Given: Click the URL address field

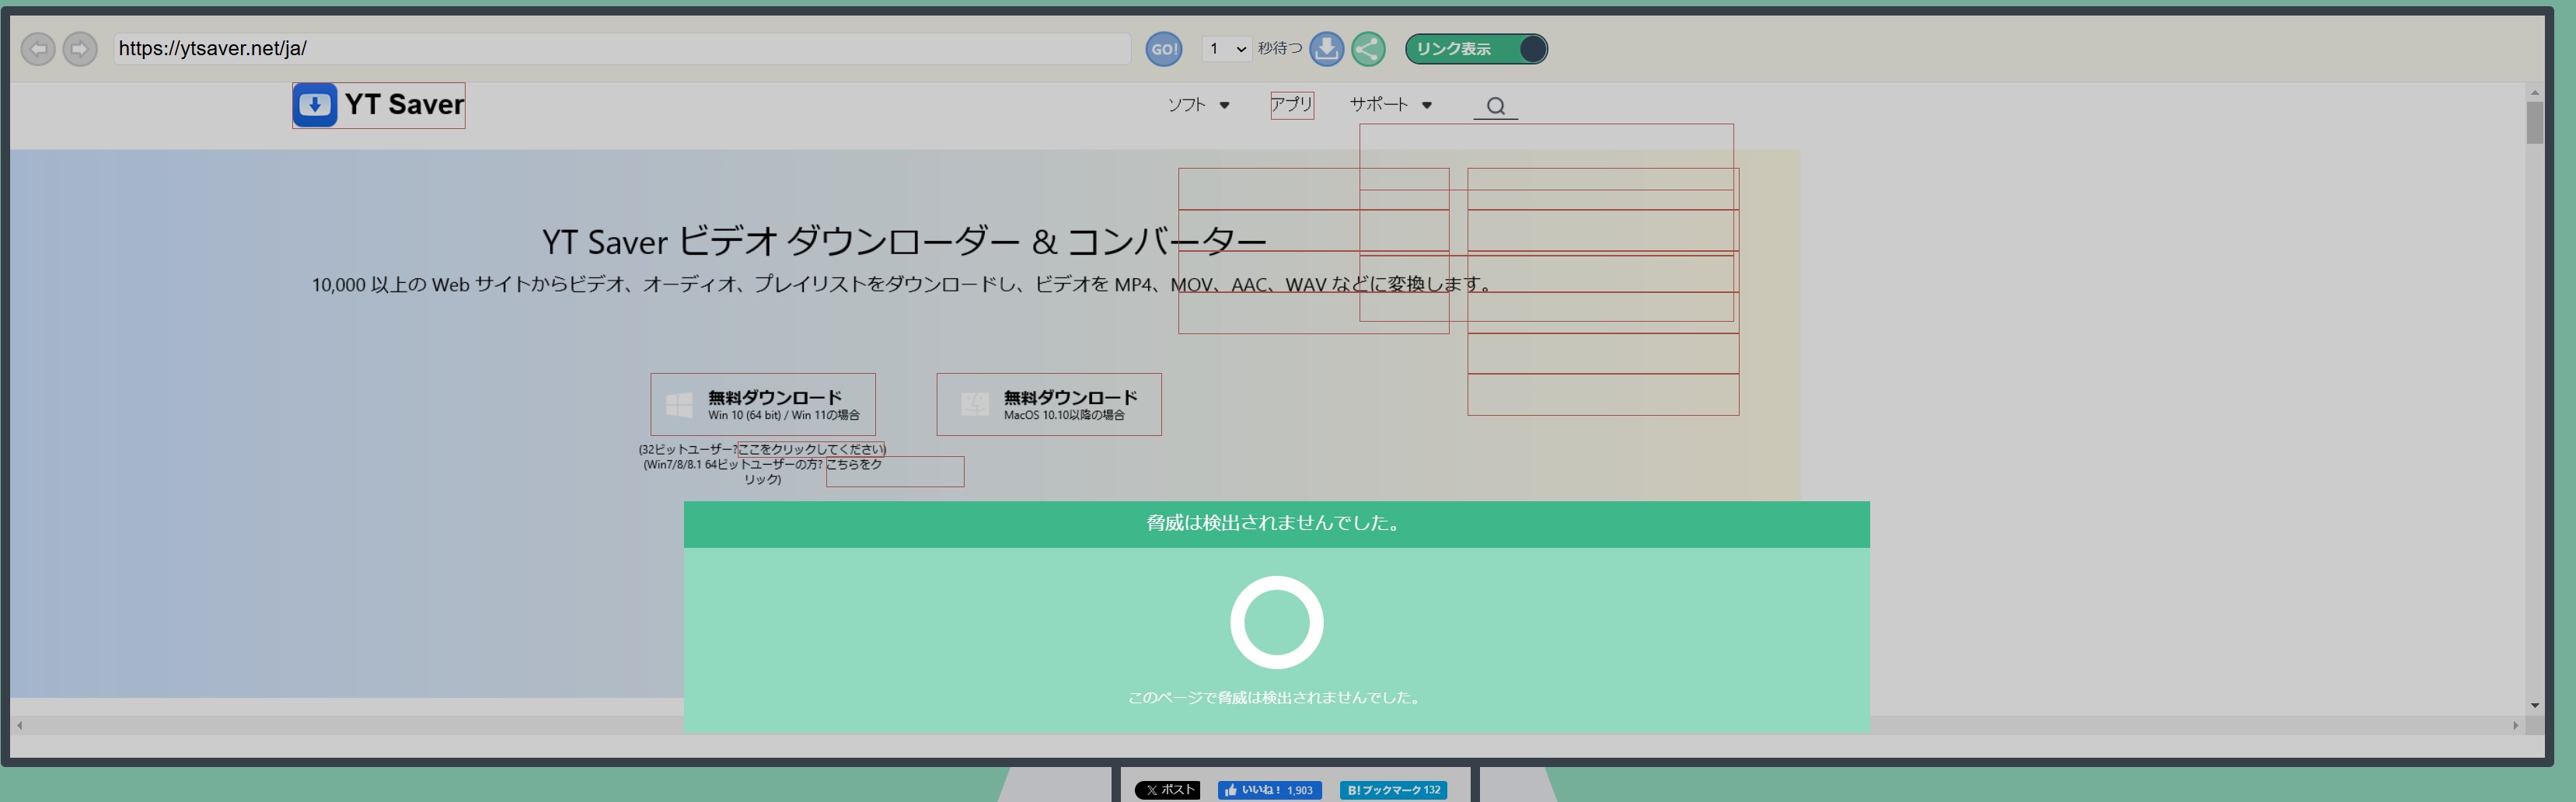Looking at the screenshot, I should click(622, 49).
